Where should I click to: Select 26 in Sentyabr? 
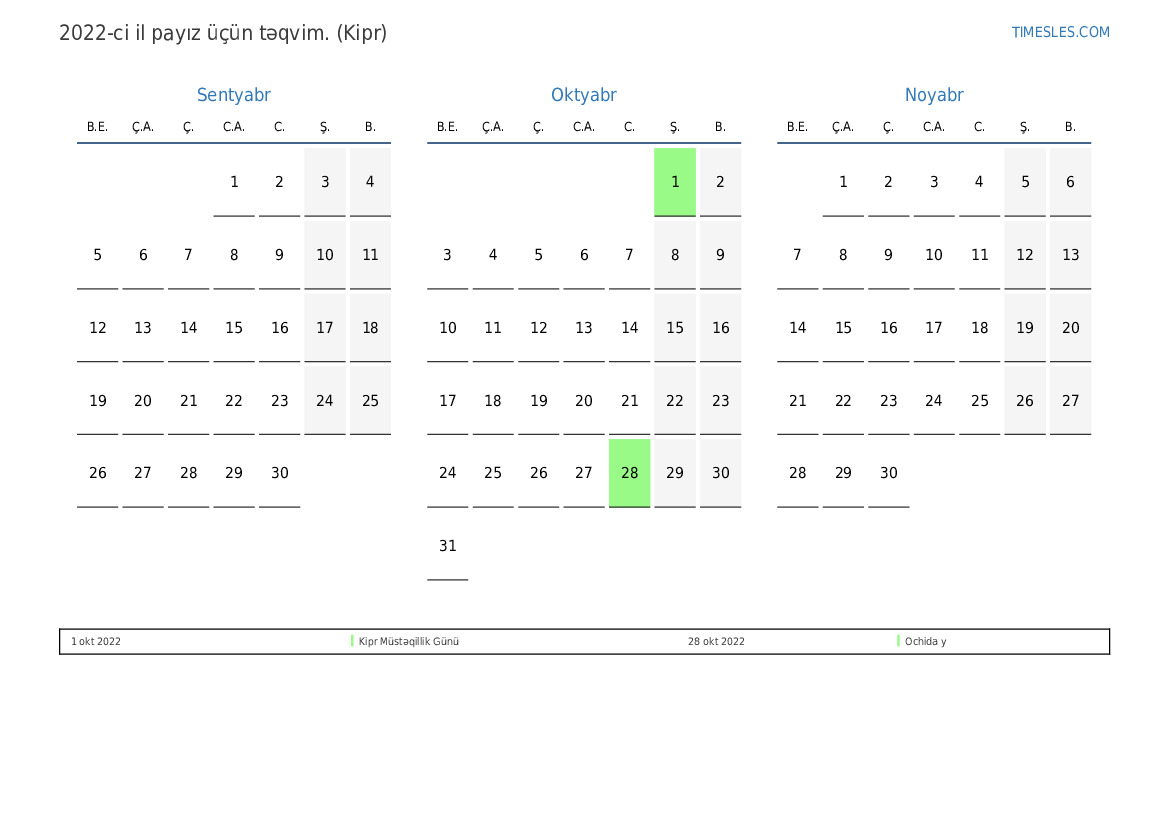98,473
